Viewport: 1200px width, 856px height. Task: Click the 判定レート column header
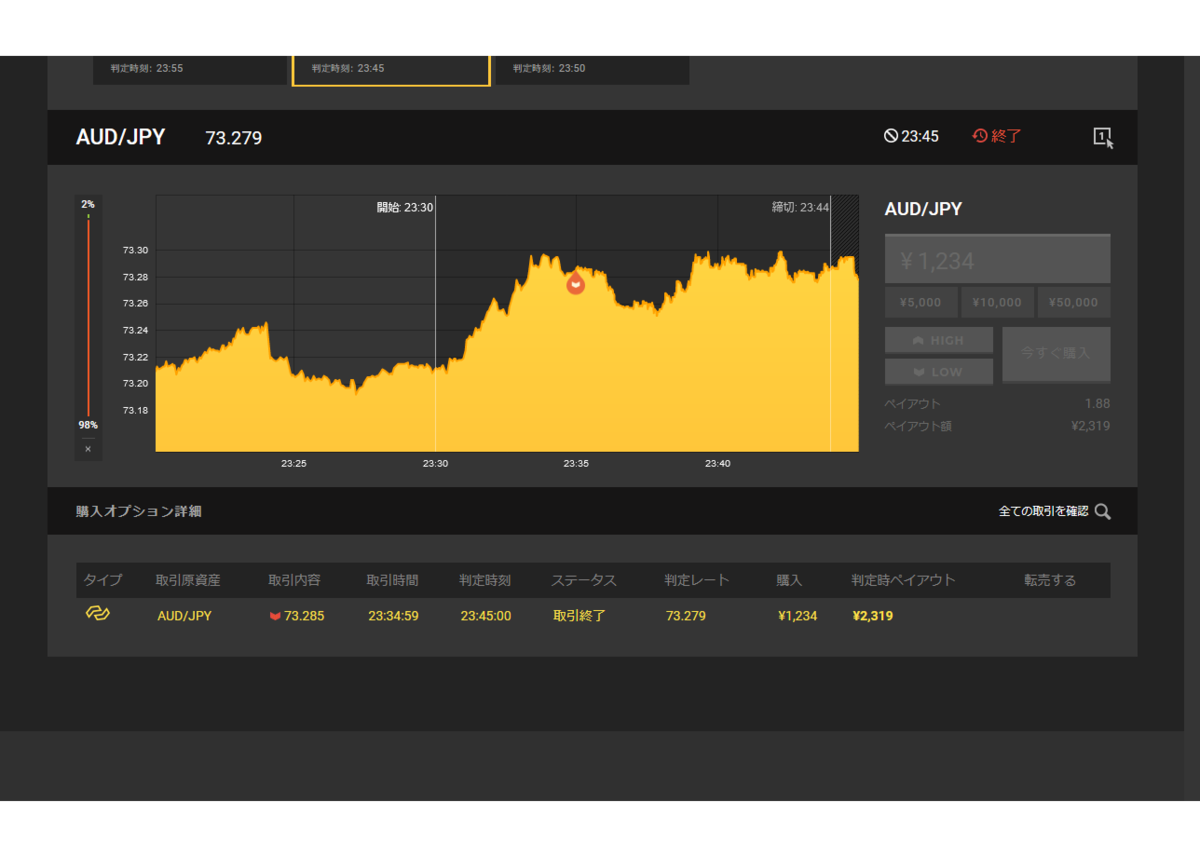(x=697, y=580)
